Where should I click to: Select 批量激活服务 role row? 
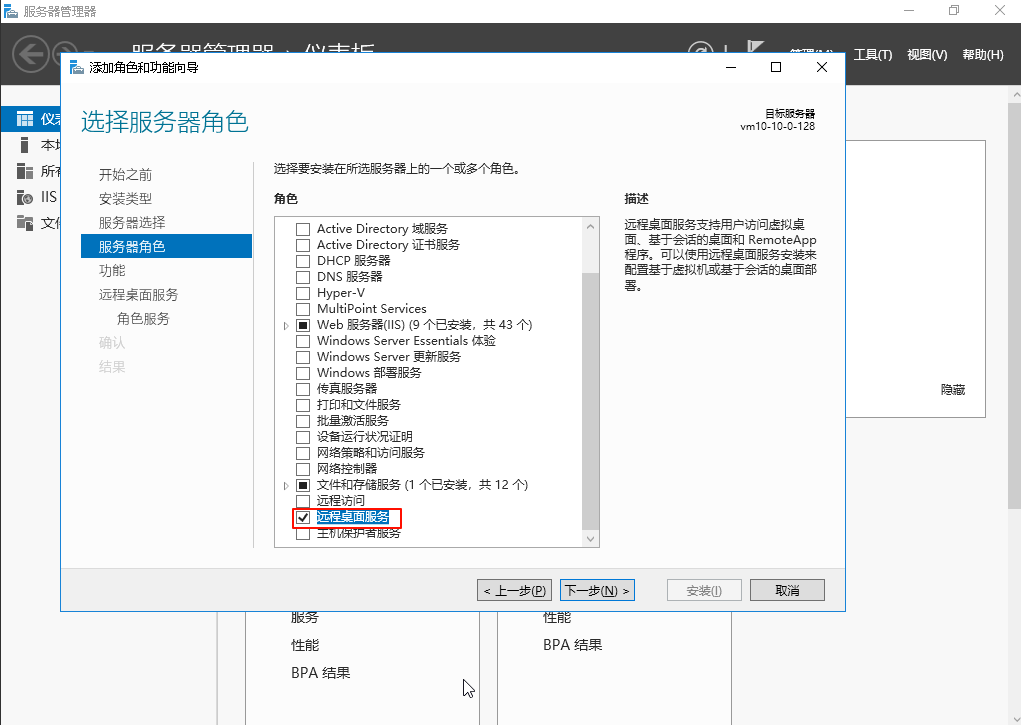352,421
